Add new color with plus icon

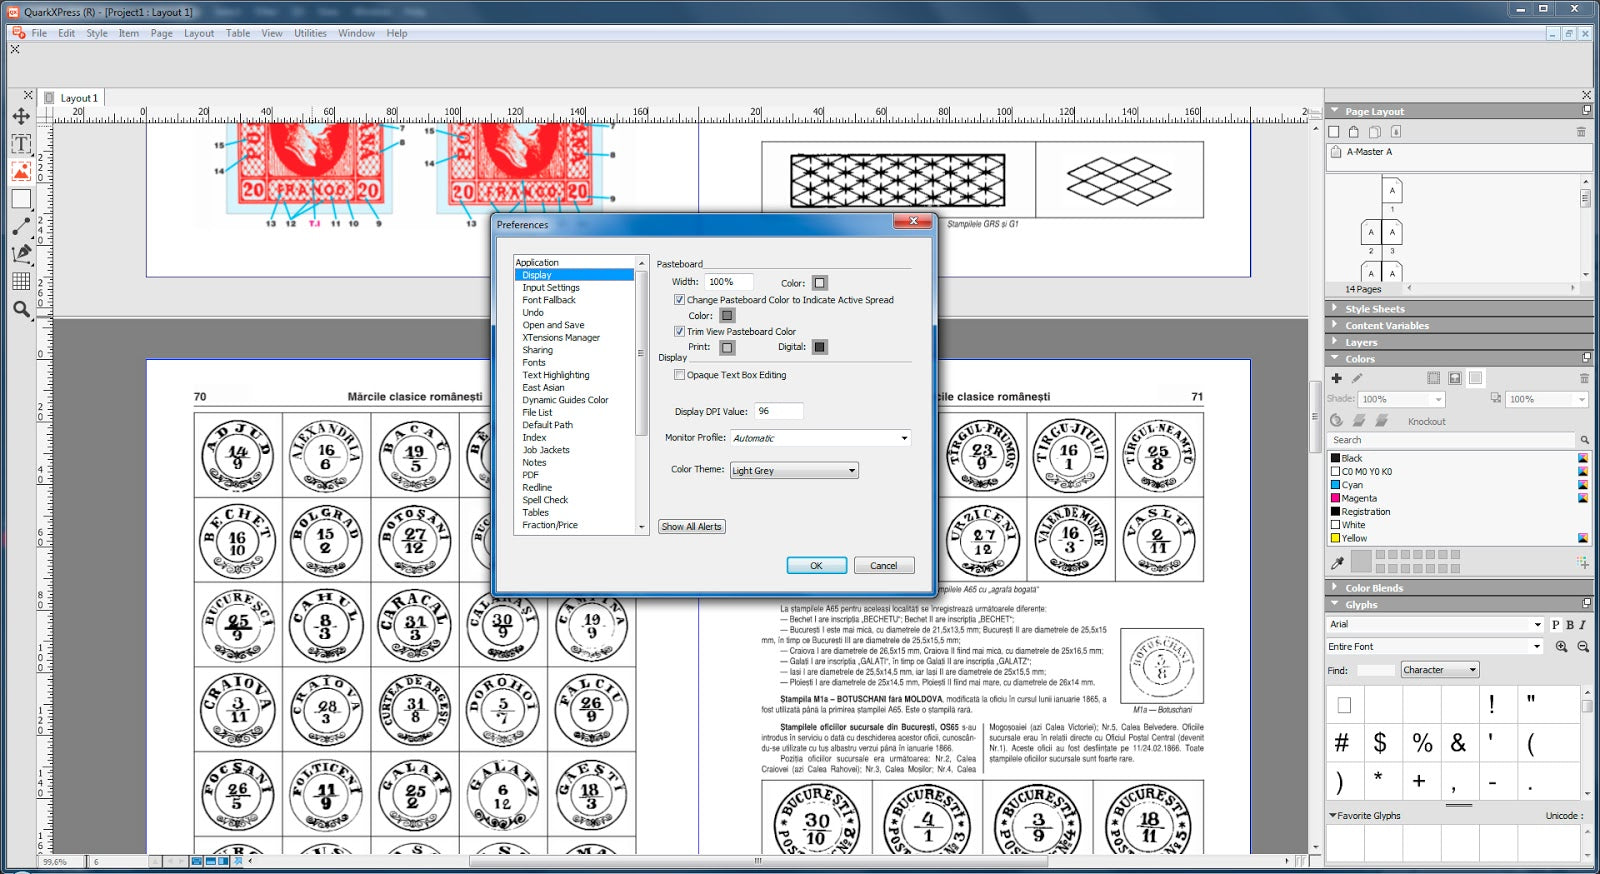coord(1337,378)
